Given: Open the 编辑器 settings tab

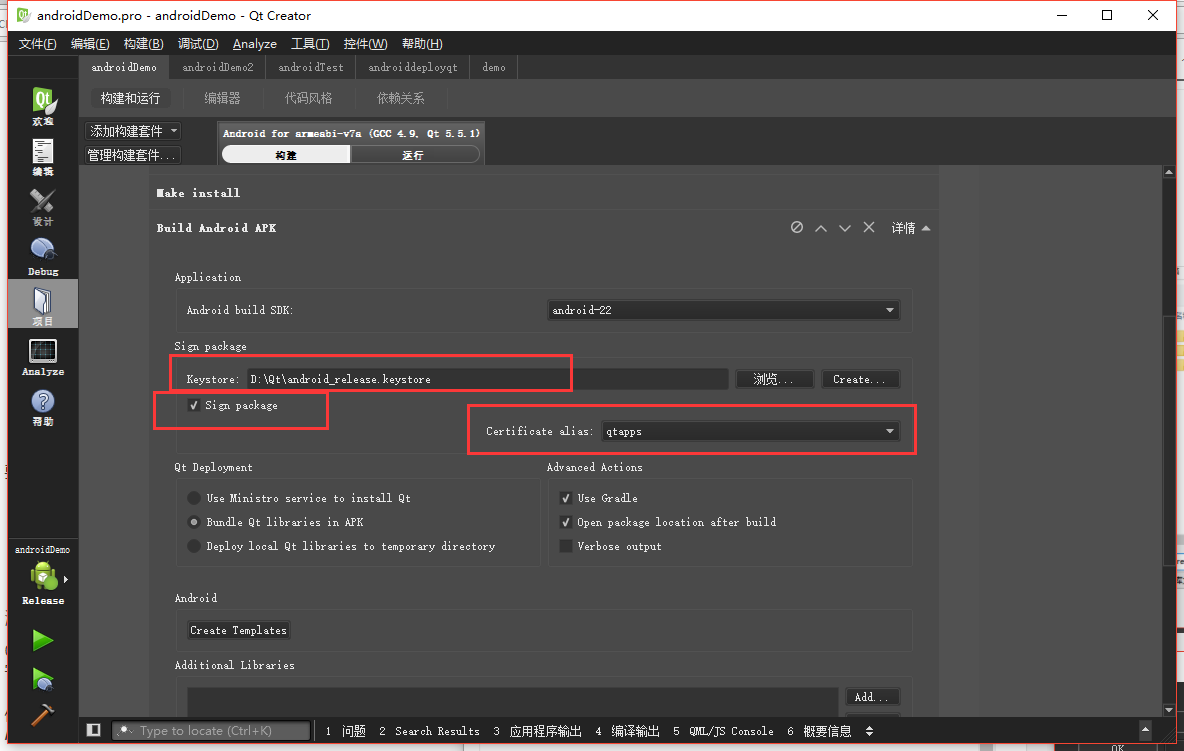Looking at the screenshot, I should [x=222, y=98].
